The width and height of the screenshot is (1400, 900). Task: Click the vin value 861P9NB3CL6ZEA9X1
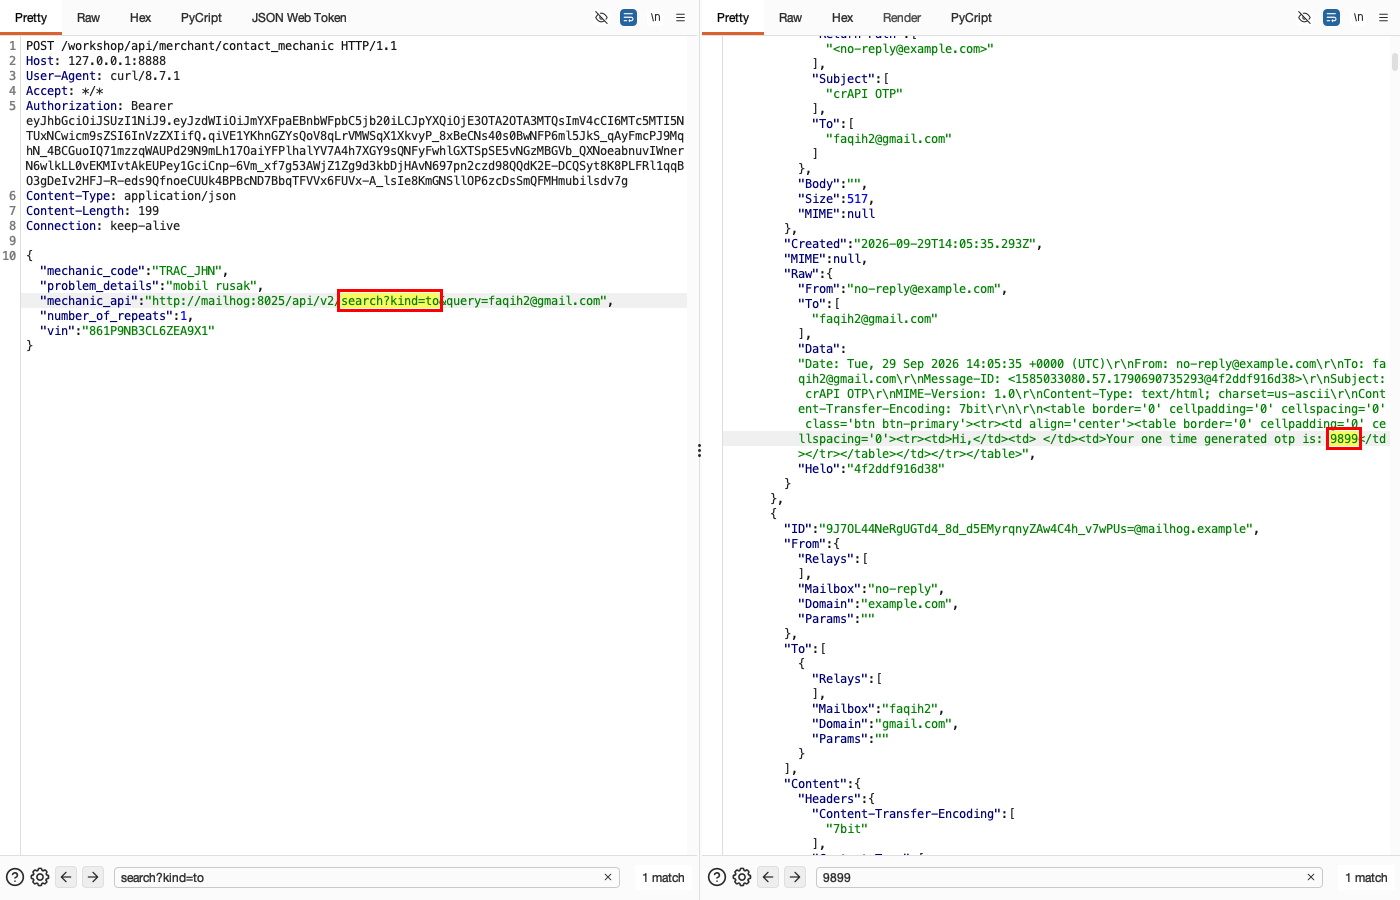(148, 331)
